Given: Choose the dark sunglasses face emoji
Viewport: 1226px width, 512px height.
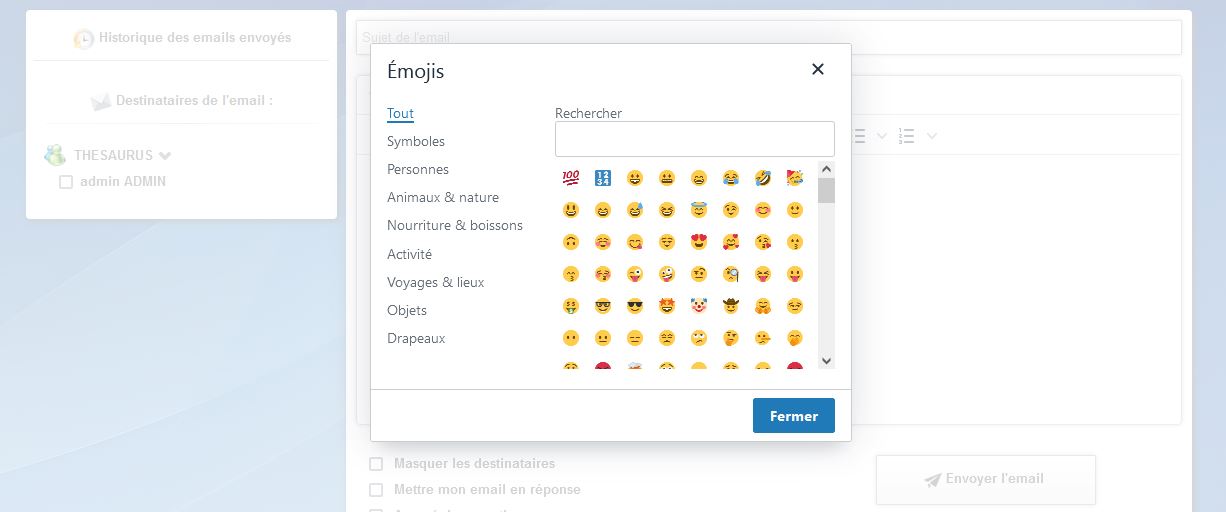Looking at the screenshot, I should 635,306.
